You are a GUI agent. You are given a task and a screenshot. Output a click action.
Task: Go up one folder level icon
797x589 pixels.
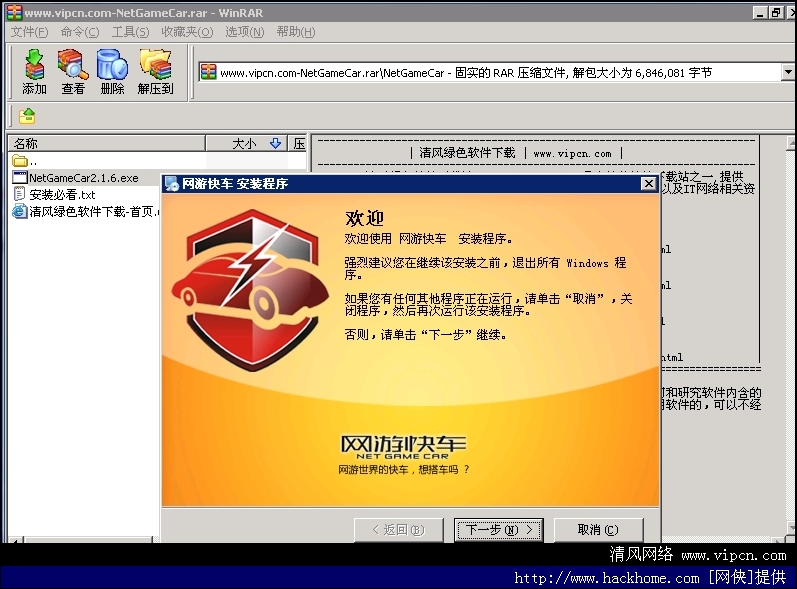(x=27, y=116)
